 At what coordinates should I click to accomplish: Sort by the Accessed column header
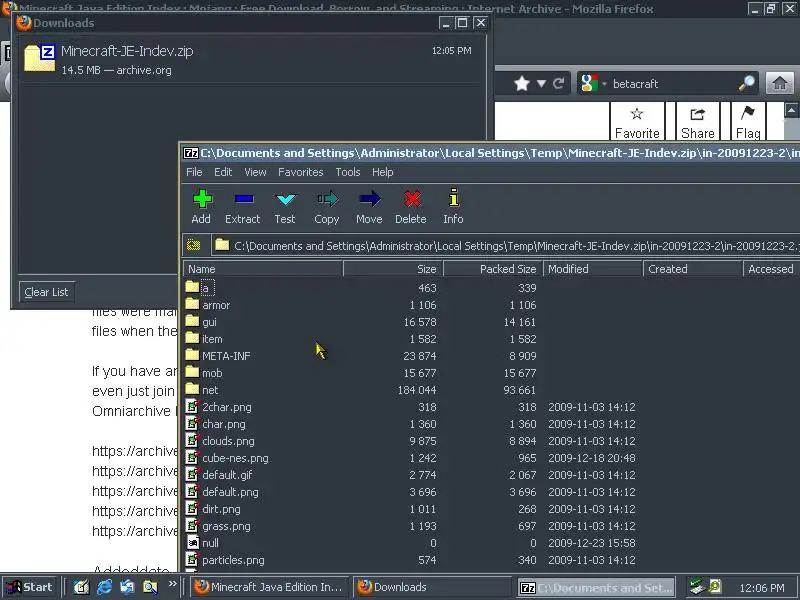pos(771,269)
